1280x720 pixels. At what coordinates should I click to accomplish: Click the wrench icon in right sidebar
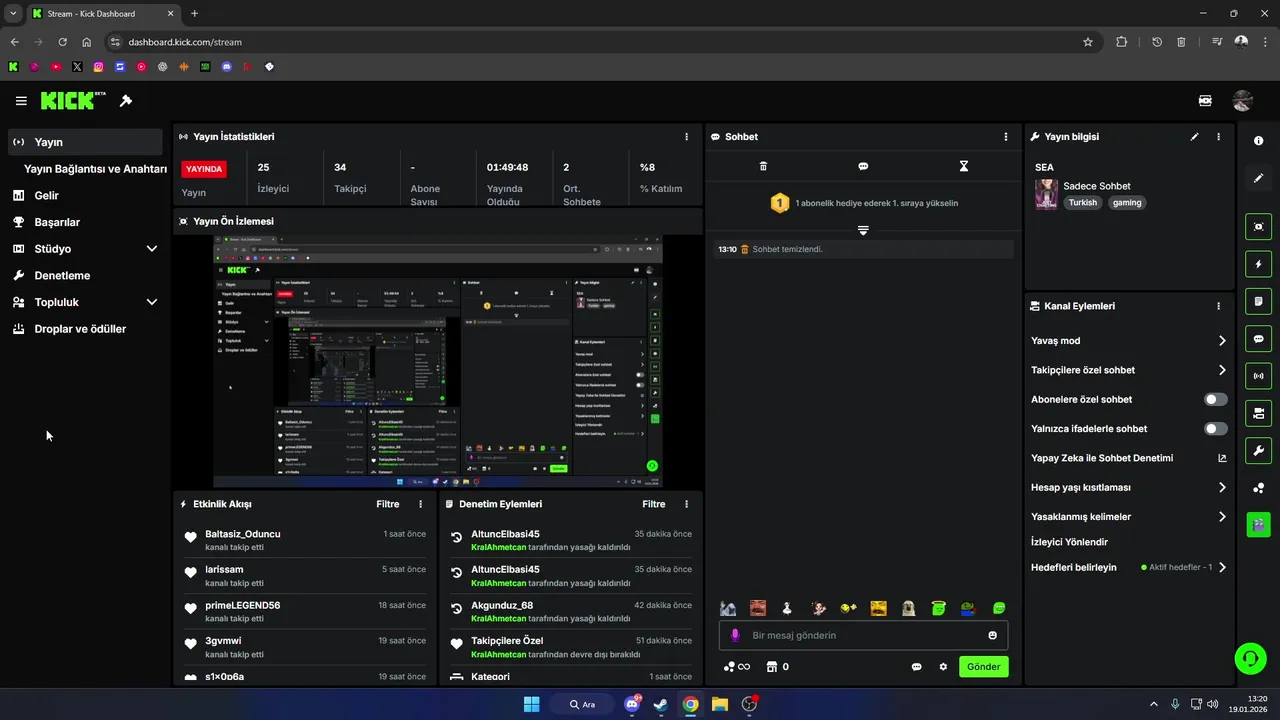click(1259, 450)
